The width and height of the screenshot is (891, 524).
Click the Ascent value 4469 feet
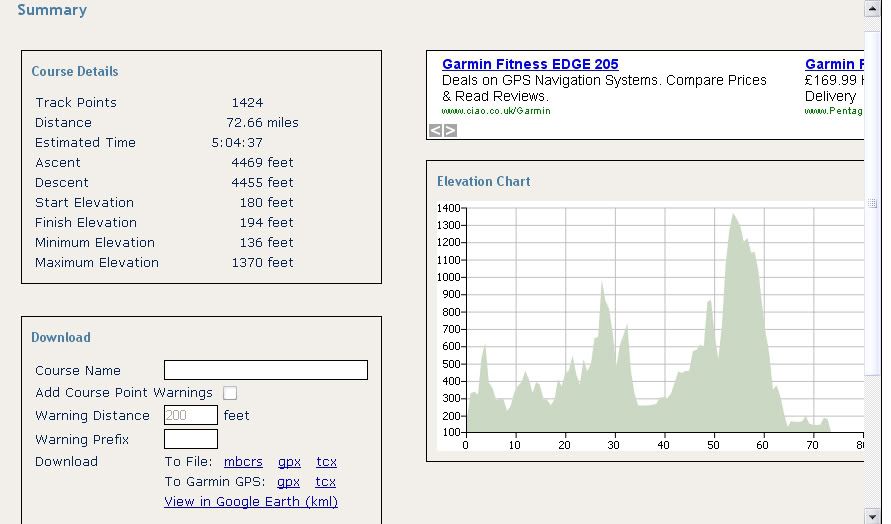(263, 163)
